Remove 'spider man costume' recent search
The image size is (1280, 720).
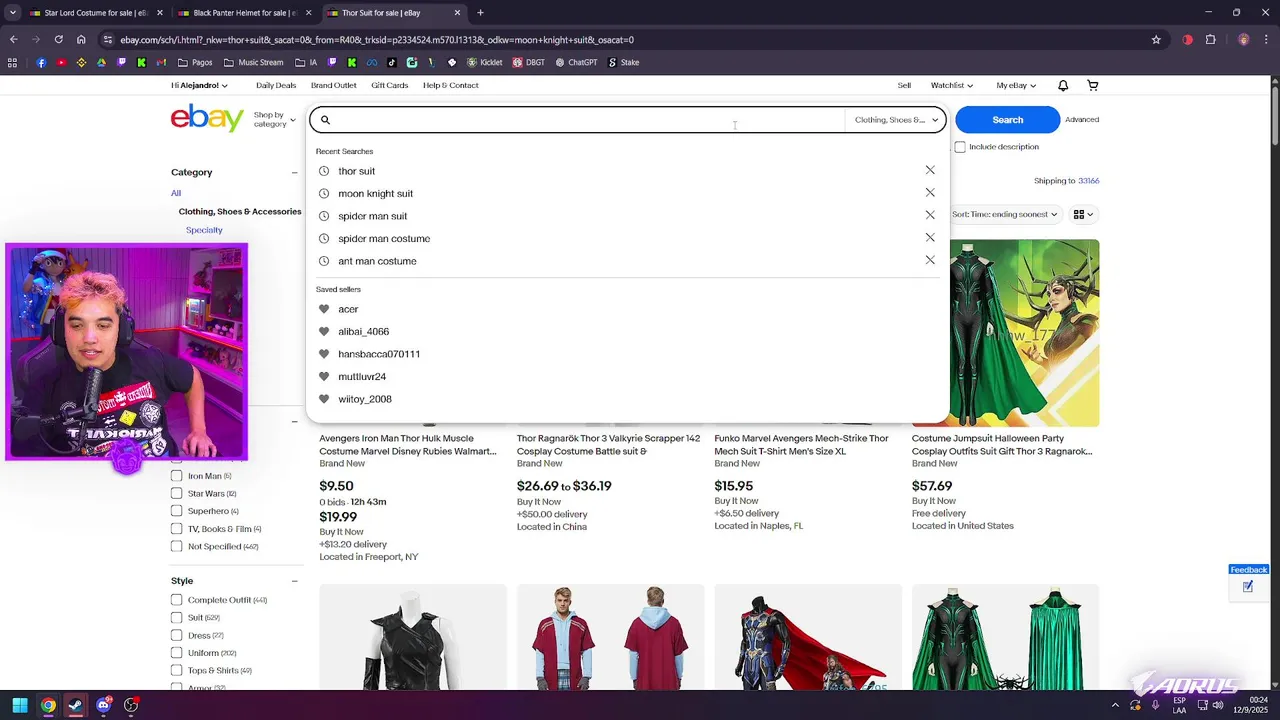click(x=930, y=238)
